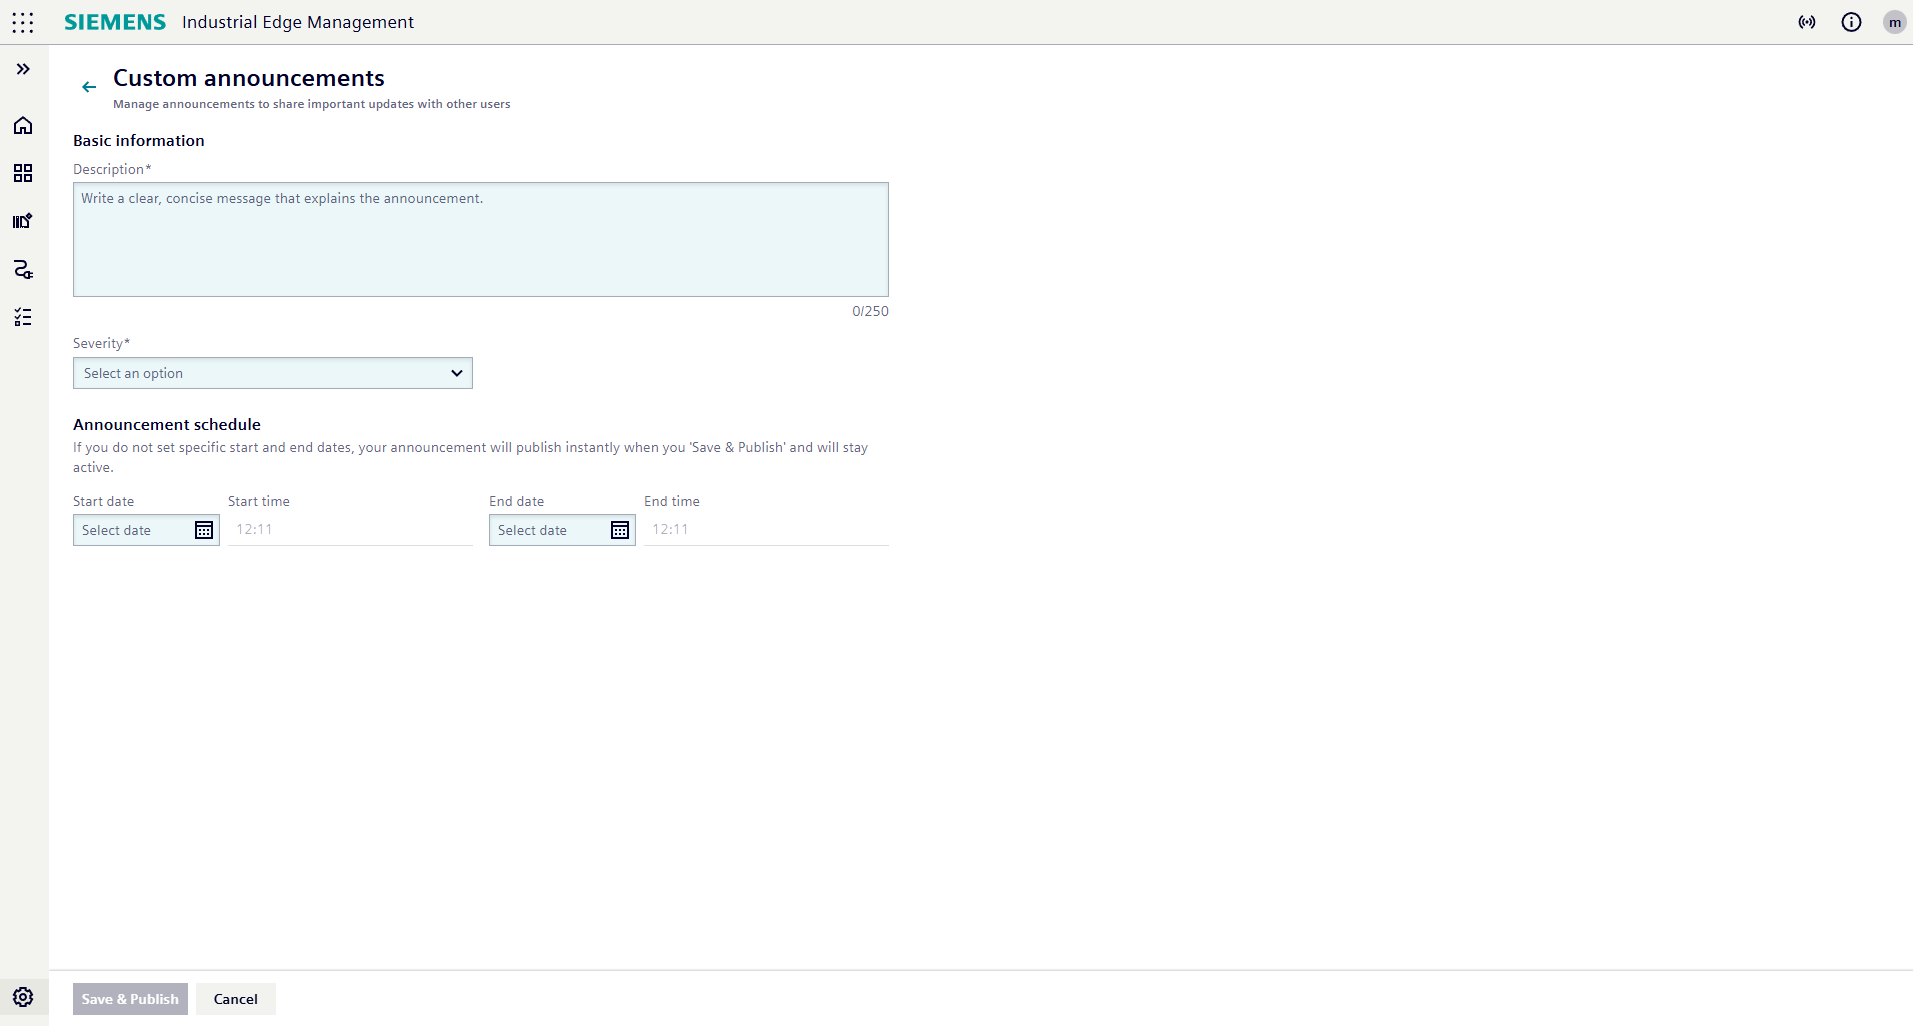
Task: Open the settings gear icon
Action: pyautogui.click(x=23, y=997)
